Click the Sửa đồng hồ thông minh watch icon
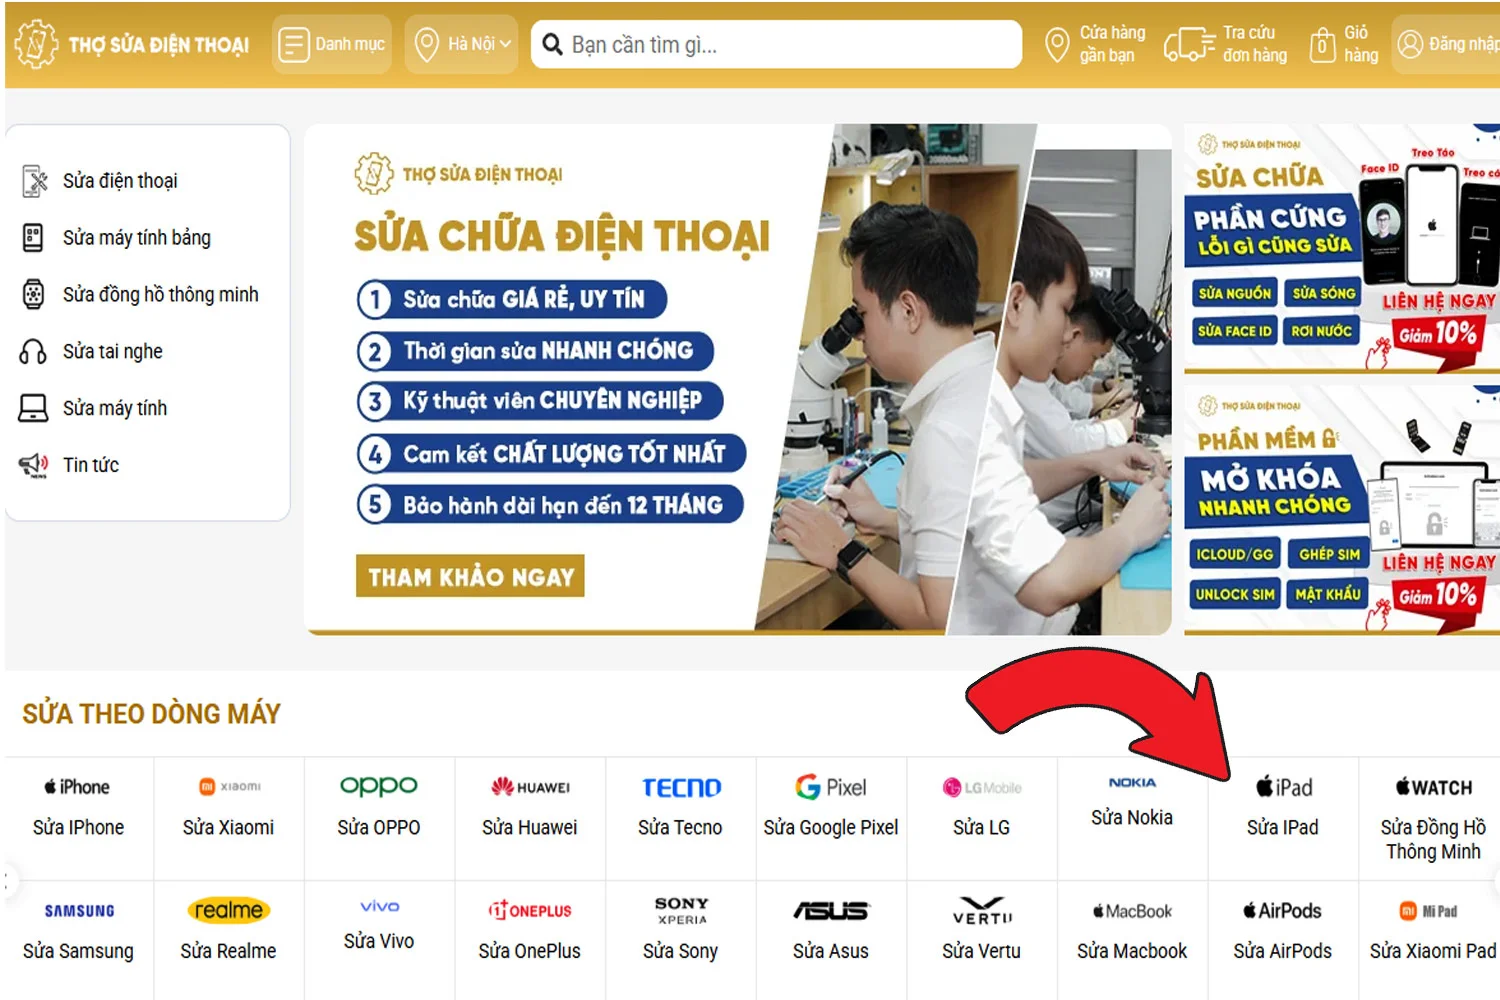 (33, 294)
